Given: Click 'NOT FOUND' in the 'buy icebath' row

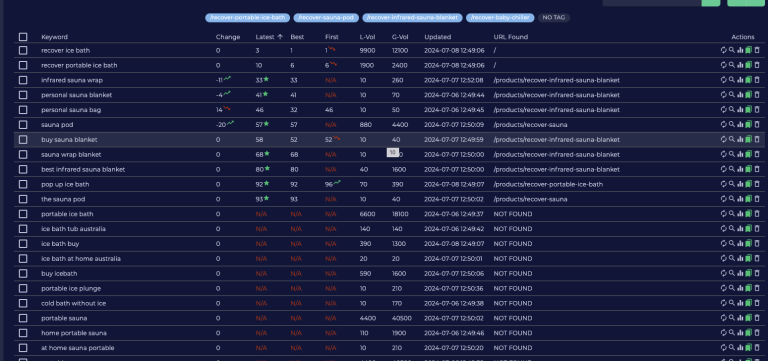Looking at the screenshot, I should point(512,273).
